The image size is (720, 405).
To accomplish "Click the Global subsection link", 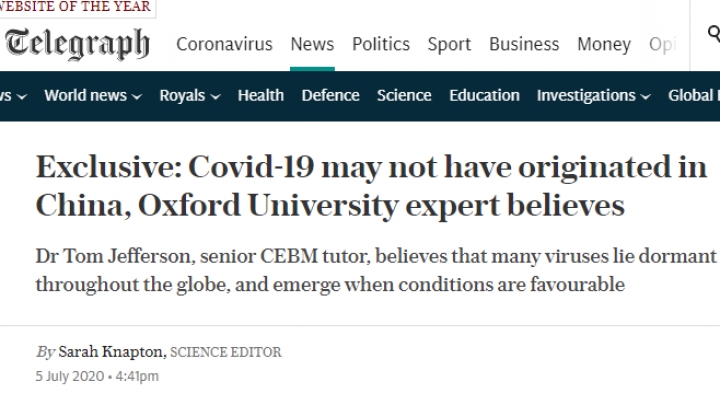I will [x=694, y=96].
